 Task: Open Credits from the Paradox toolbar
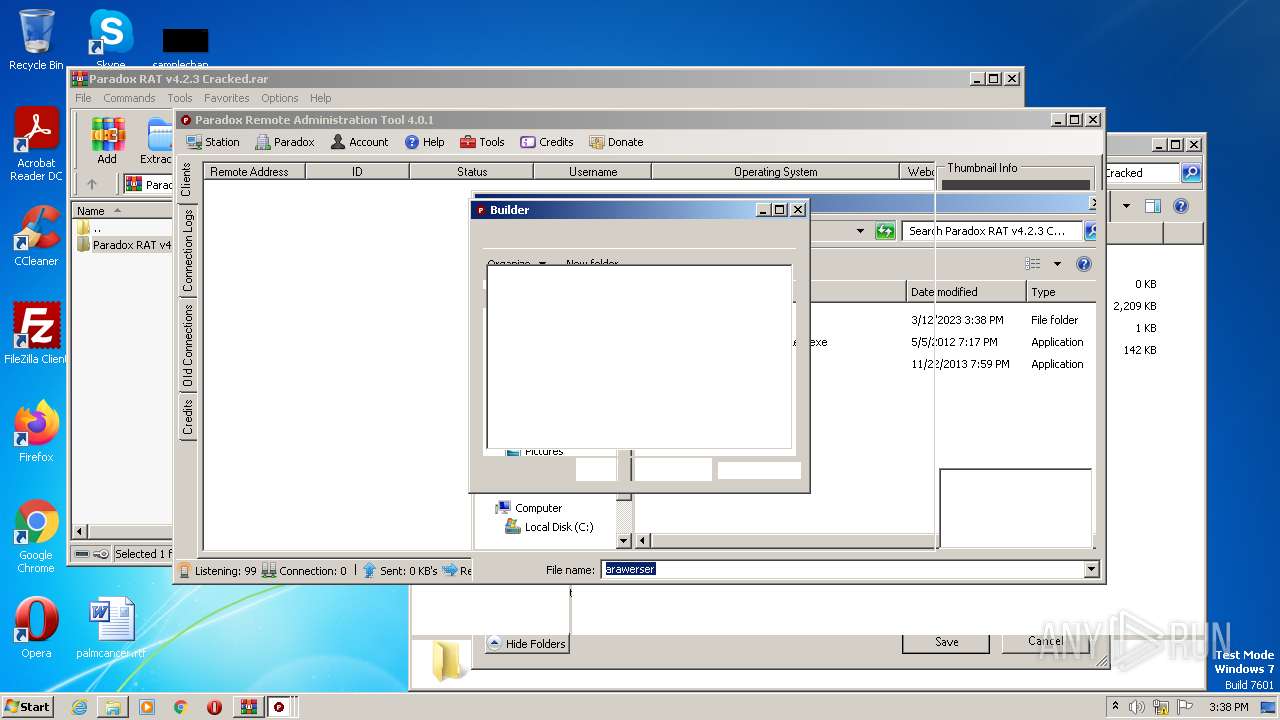pos(547,142)
